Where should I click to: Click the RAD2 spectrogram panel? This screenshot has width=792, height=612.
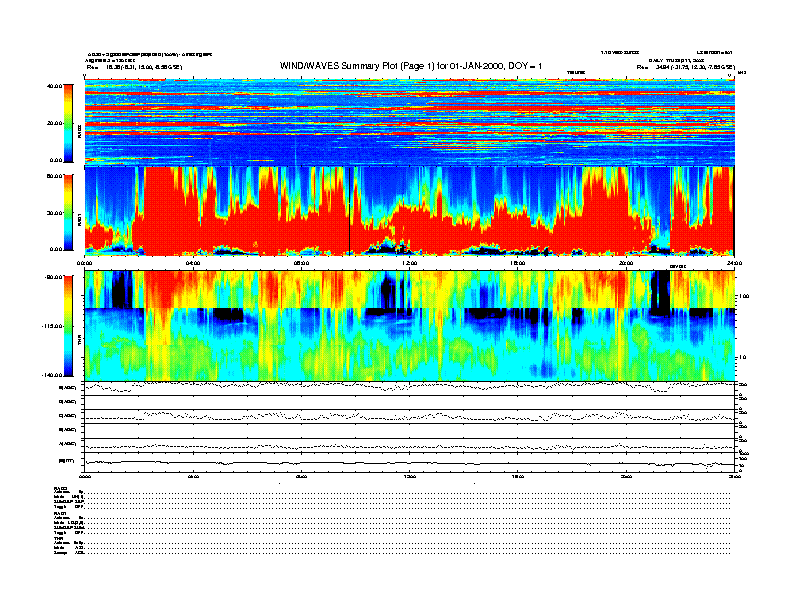(410, 123)
